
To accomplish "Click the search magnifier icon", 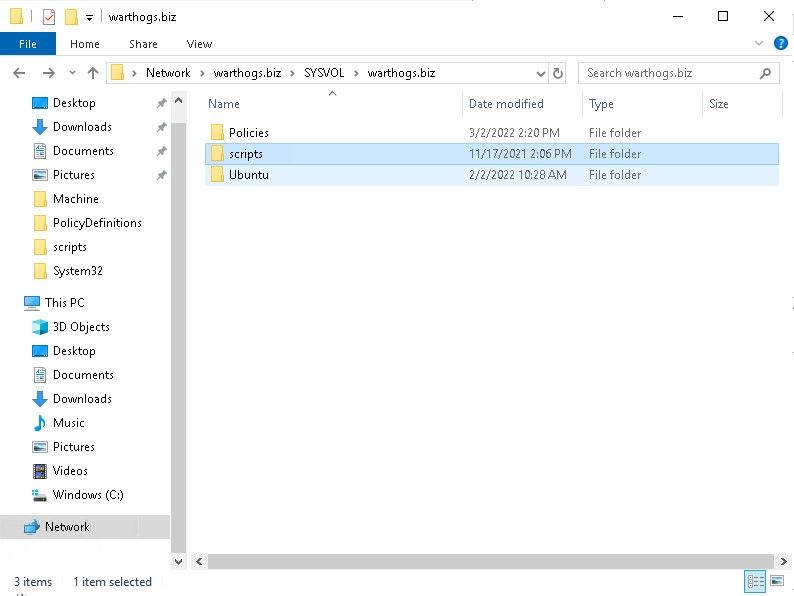I will (765, 73).
